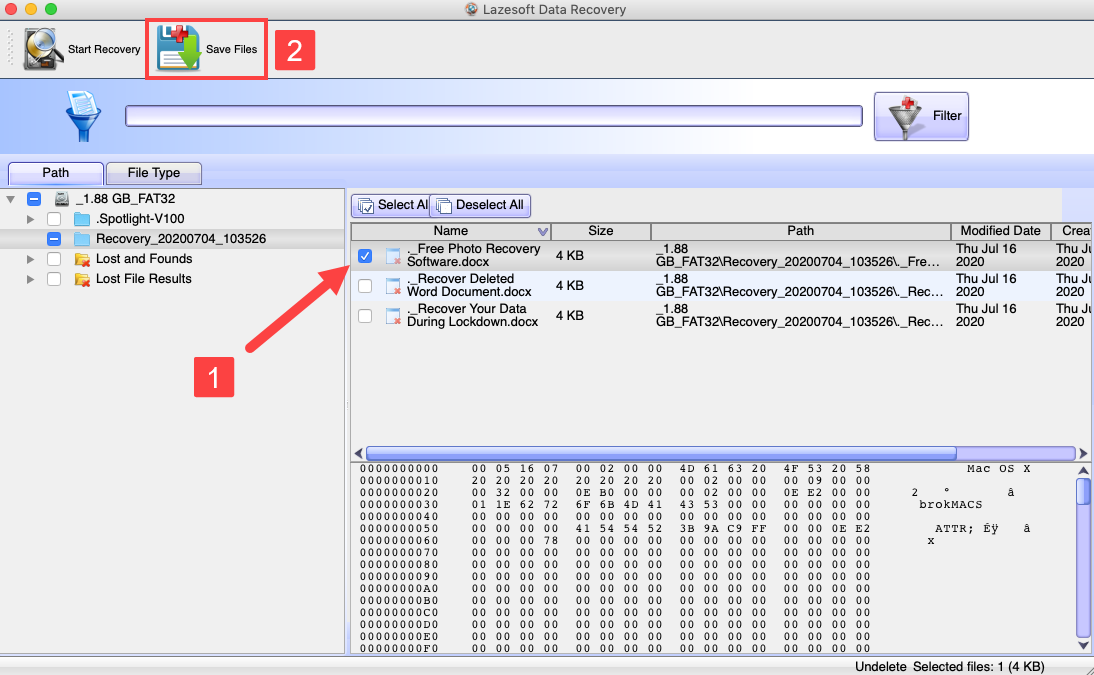Screen dimensions: 1094x675
Task: Click Thu Jul 16 2020 modified date of Free Photo Recovery
Action: pyautogui.click(x=986, y=255)
